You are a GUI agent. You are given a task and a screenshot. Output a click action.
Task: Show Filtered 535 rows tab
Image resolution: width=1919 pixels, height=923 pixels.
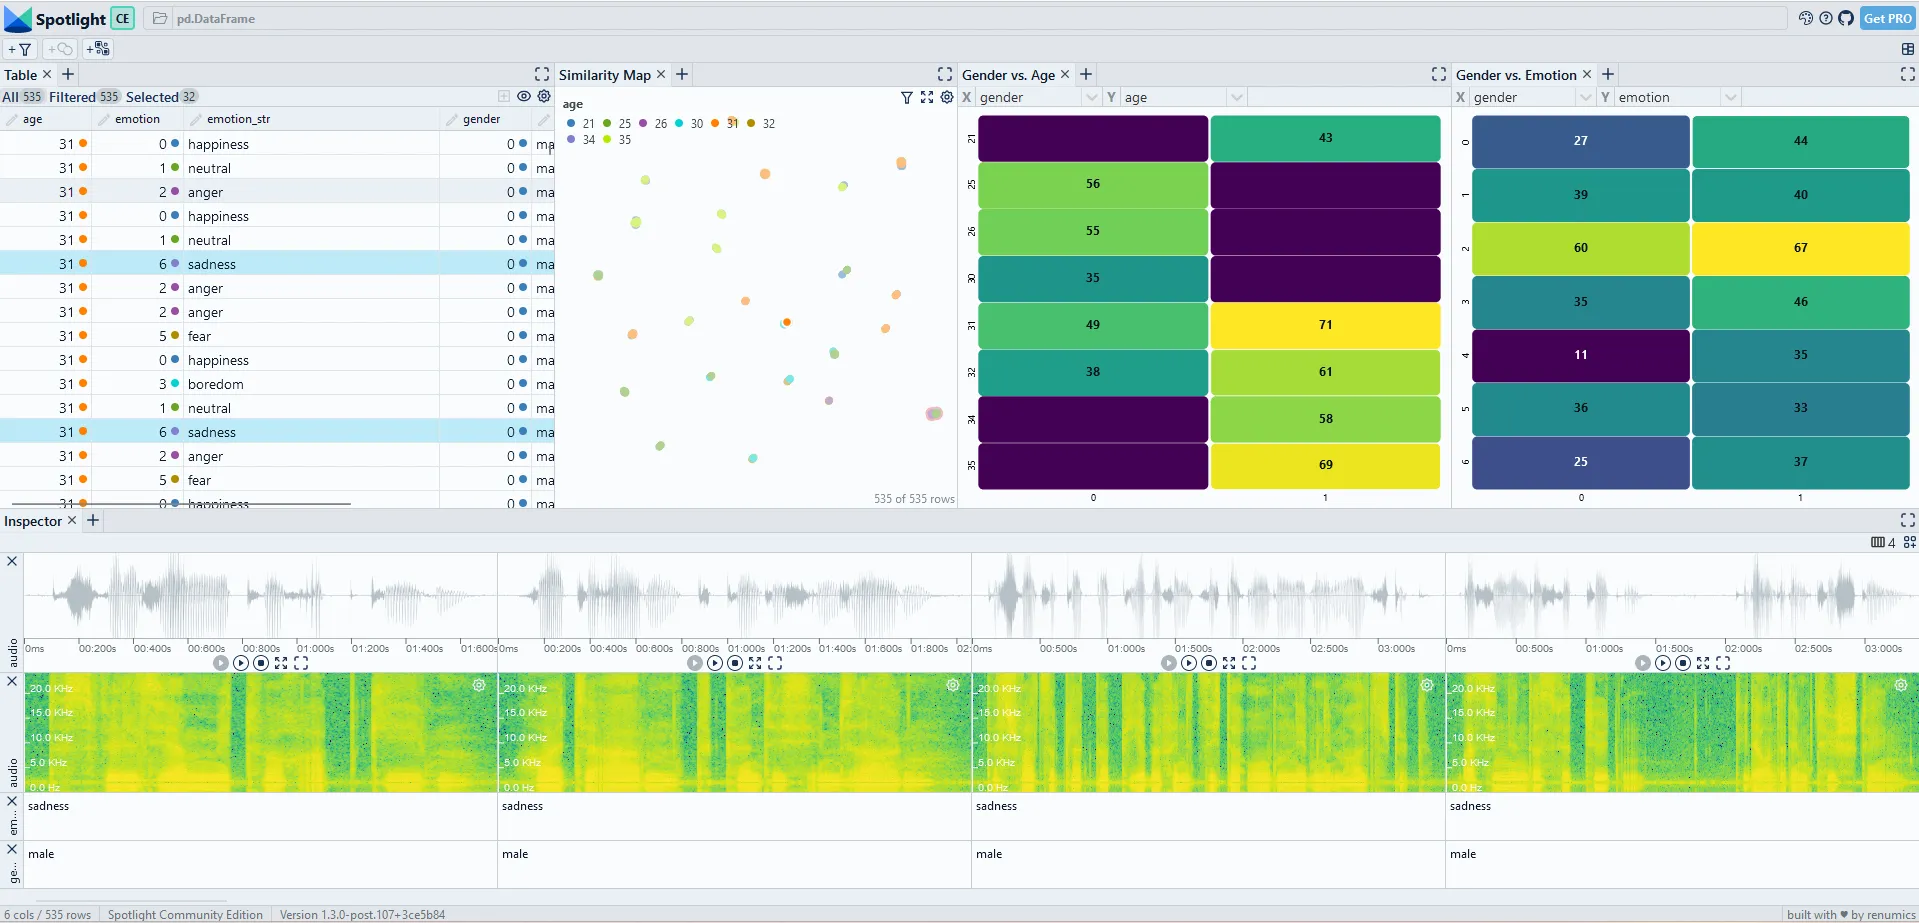pos(84,97)
